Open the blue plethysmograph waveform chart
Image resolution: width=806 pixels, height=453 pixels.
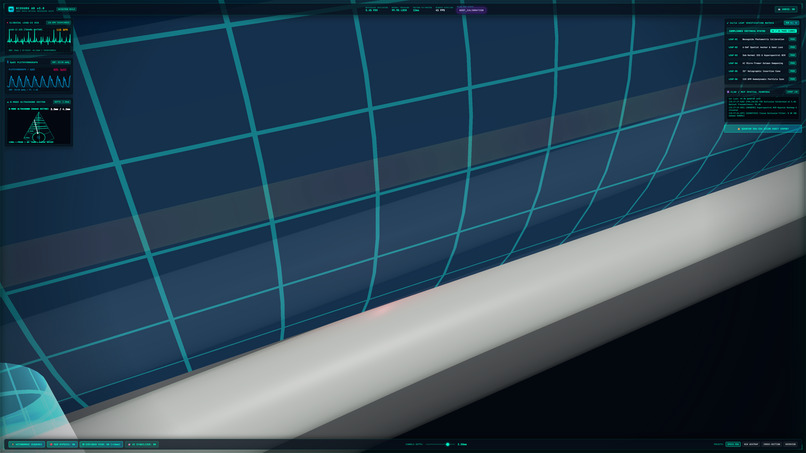tap(39, 82)
